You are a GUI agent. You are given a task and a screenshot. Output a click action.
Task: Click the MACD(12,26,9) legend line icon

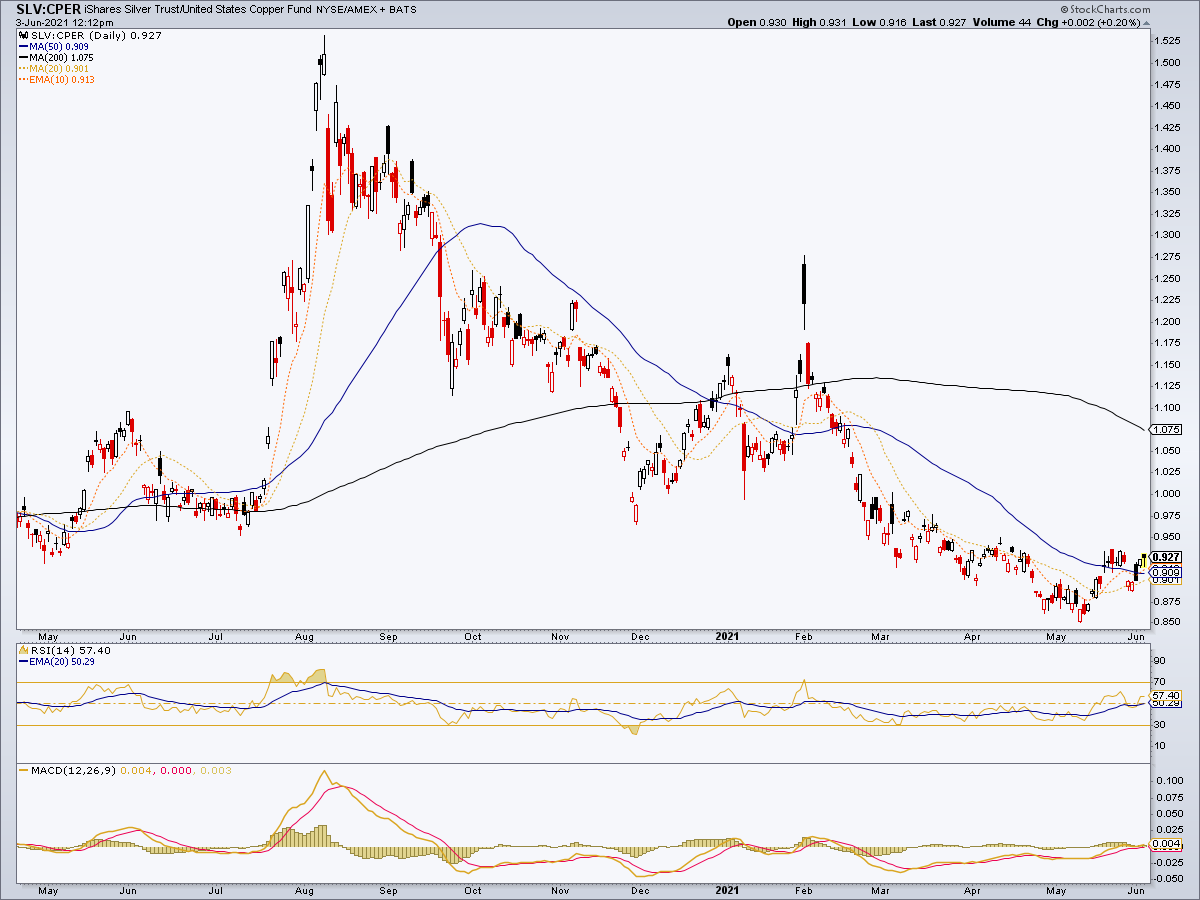pos(22,771)
